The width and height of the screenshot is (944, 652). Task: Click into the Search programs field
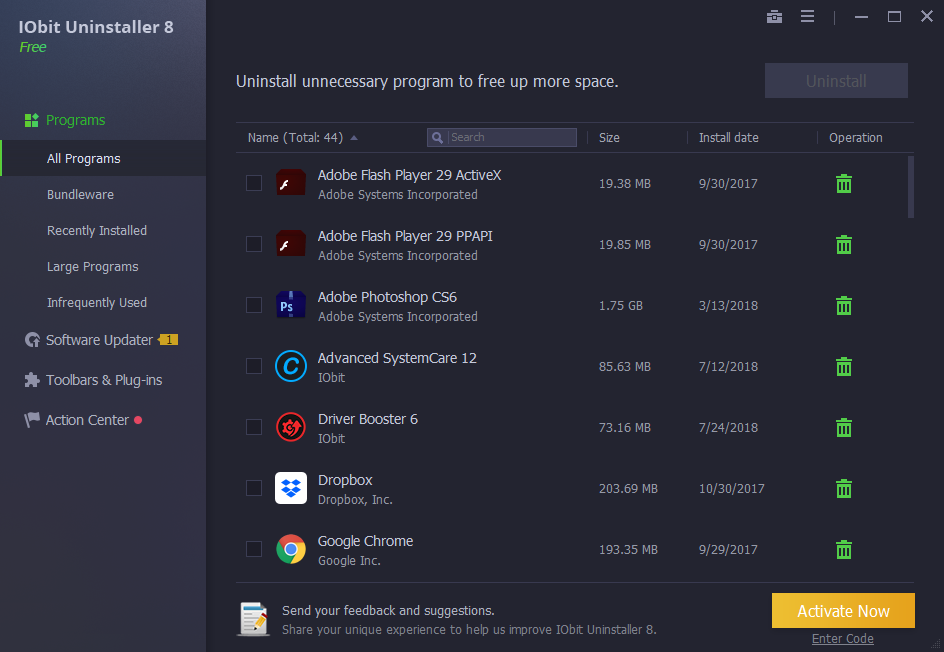(x=502, y=137)
